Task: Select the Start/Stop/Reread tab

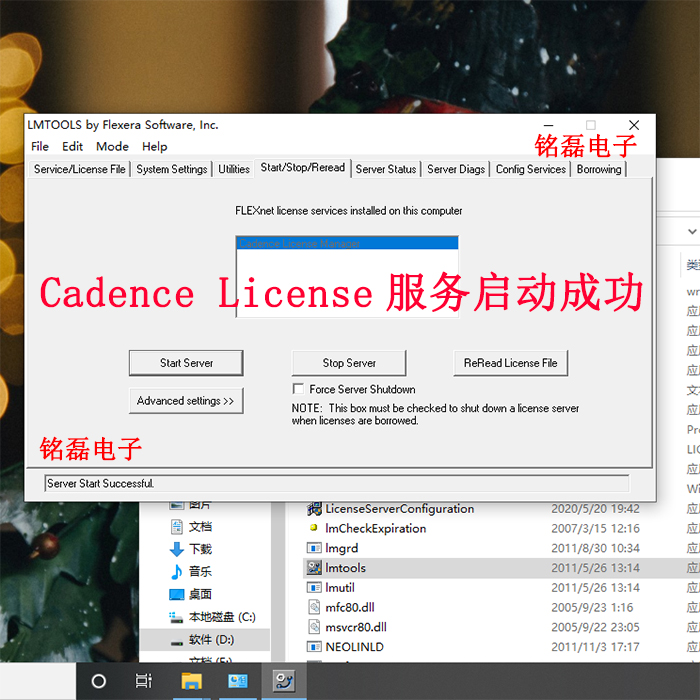Action: pos(303,167)
